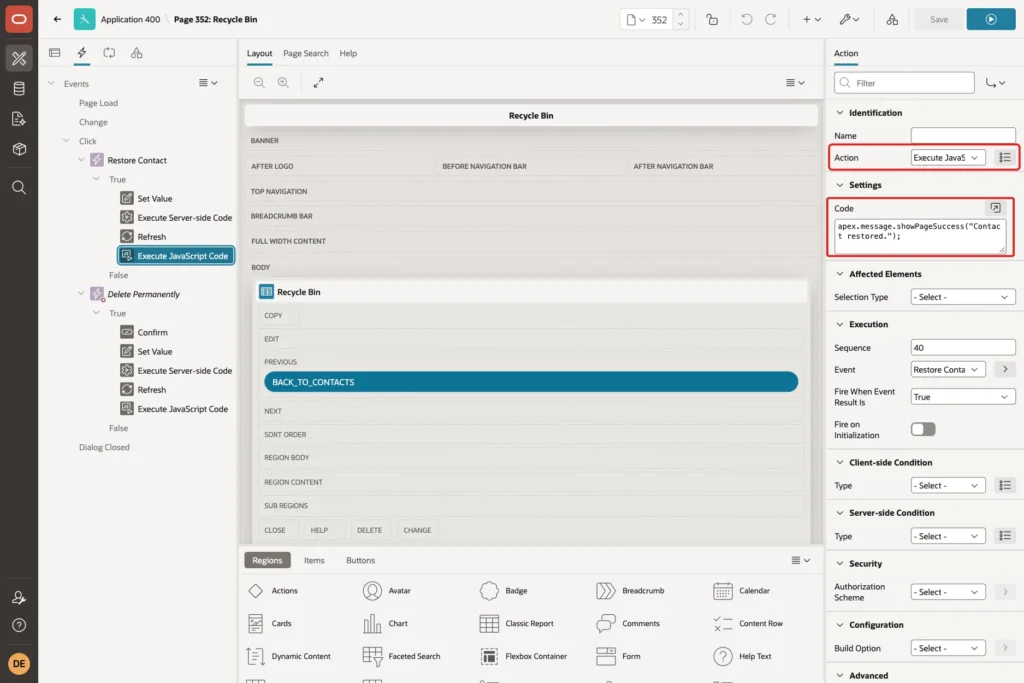This screenshot has height=683, width=1024.
Task: Click the Name input field
Action: coord(963,136)
